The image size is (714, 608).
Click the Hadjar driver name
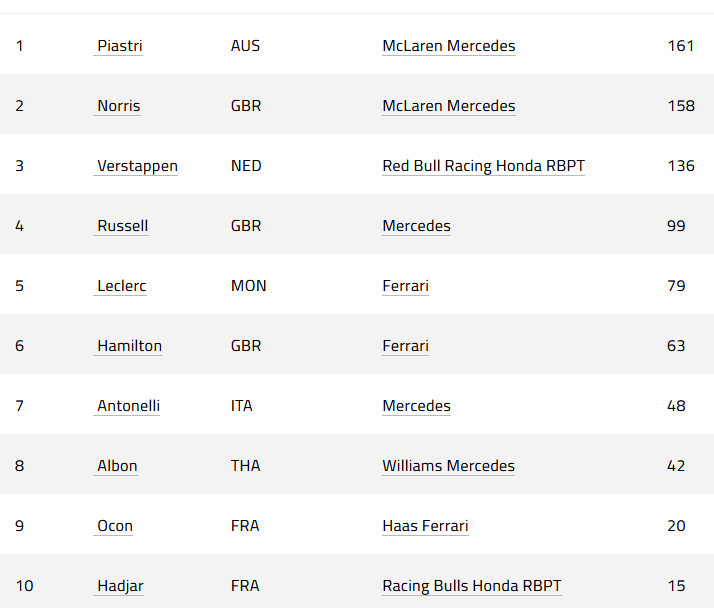pos(120,586)
